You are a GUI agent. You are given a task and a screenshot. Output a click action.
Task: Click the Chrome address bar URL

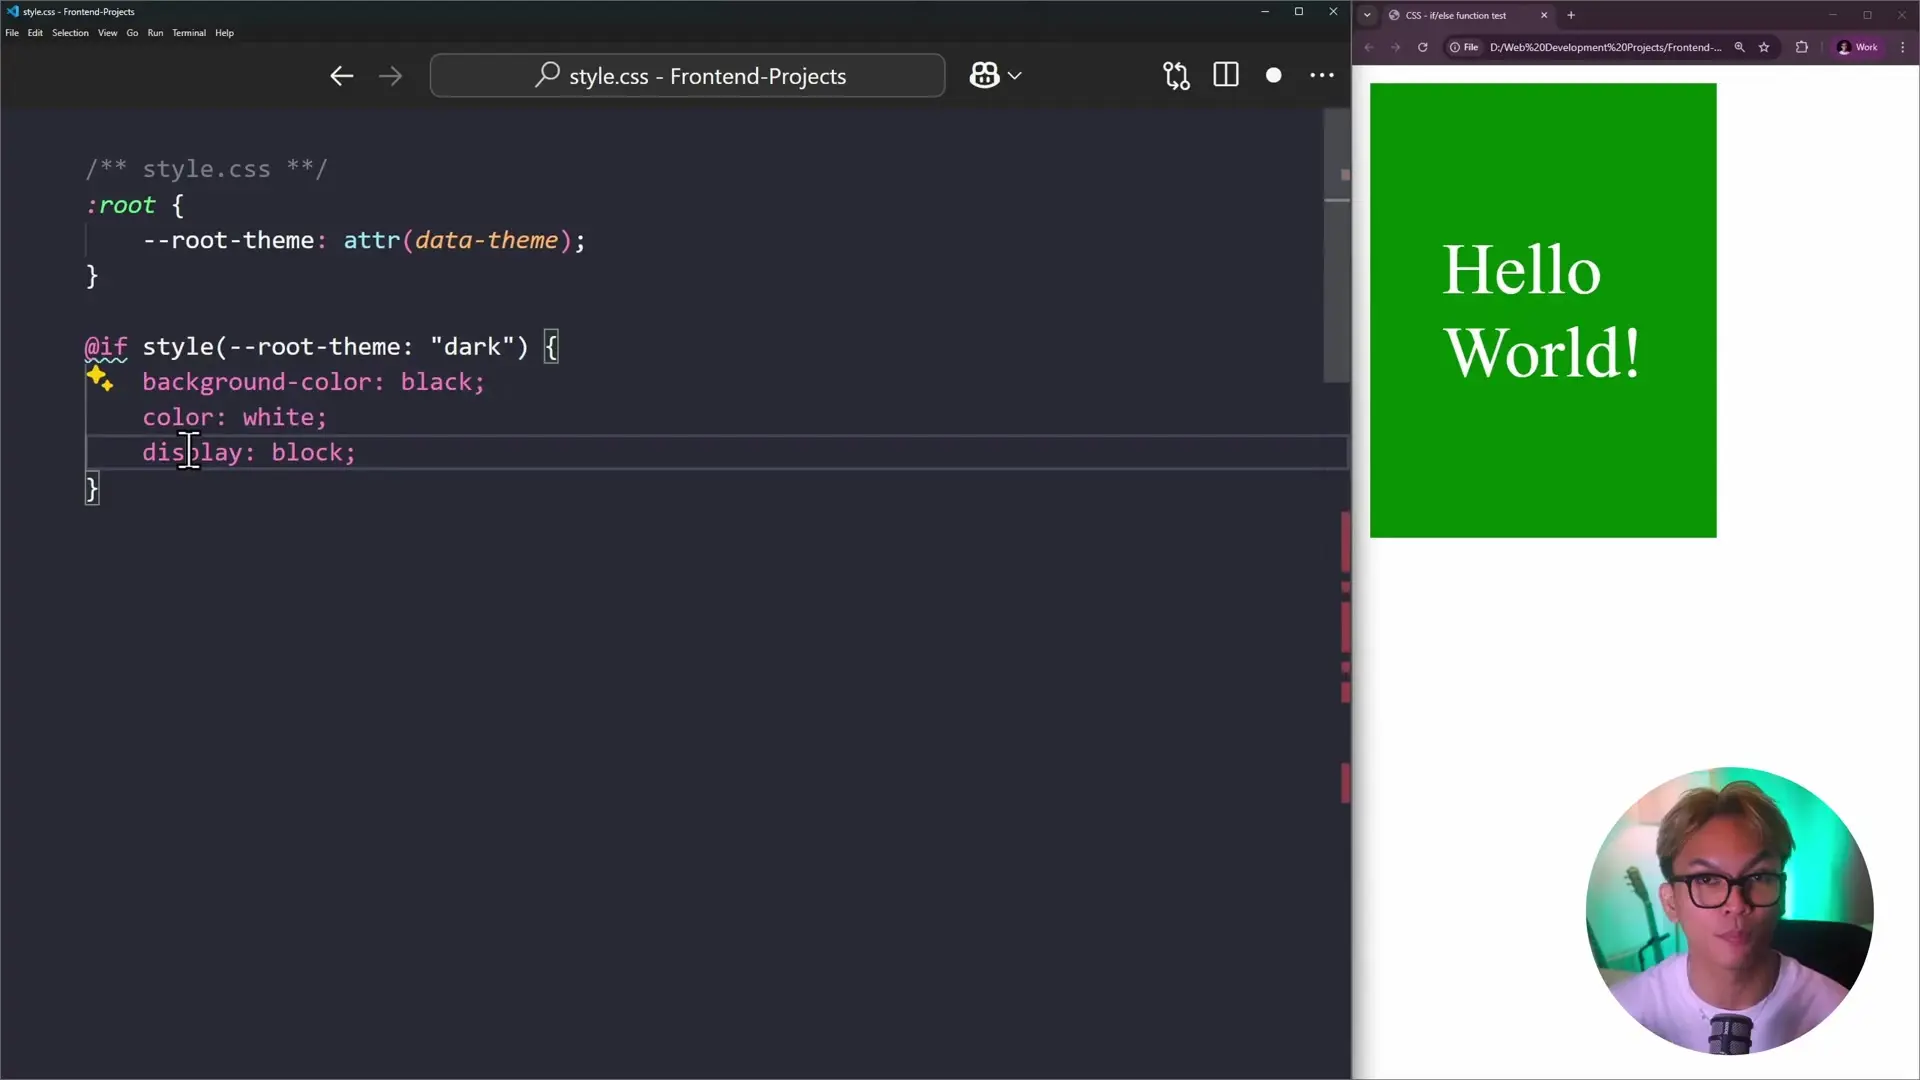(1606, 47)
